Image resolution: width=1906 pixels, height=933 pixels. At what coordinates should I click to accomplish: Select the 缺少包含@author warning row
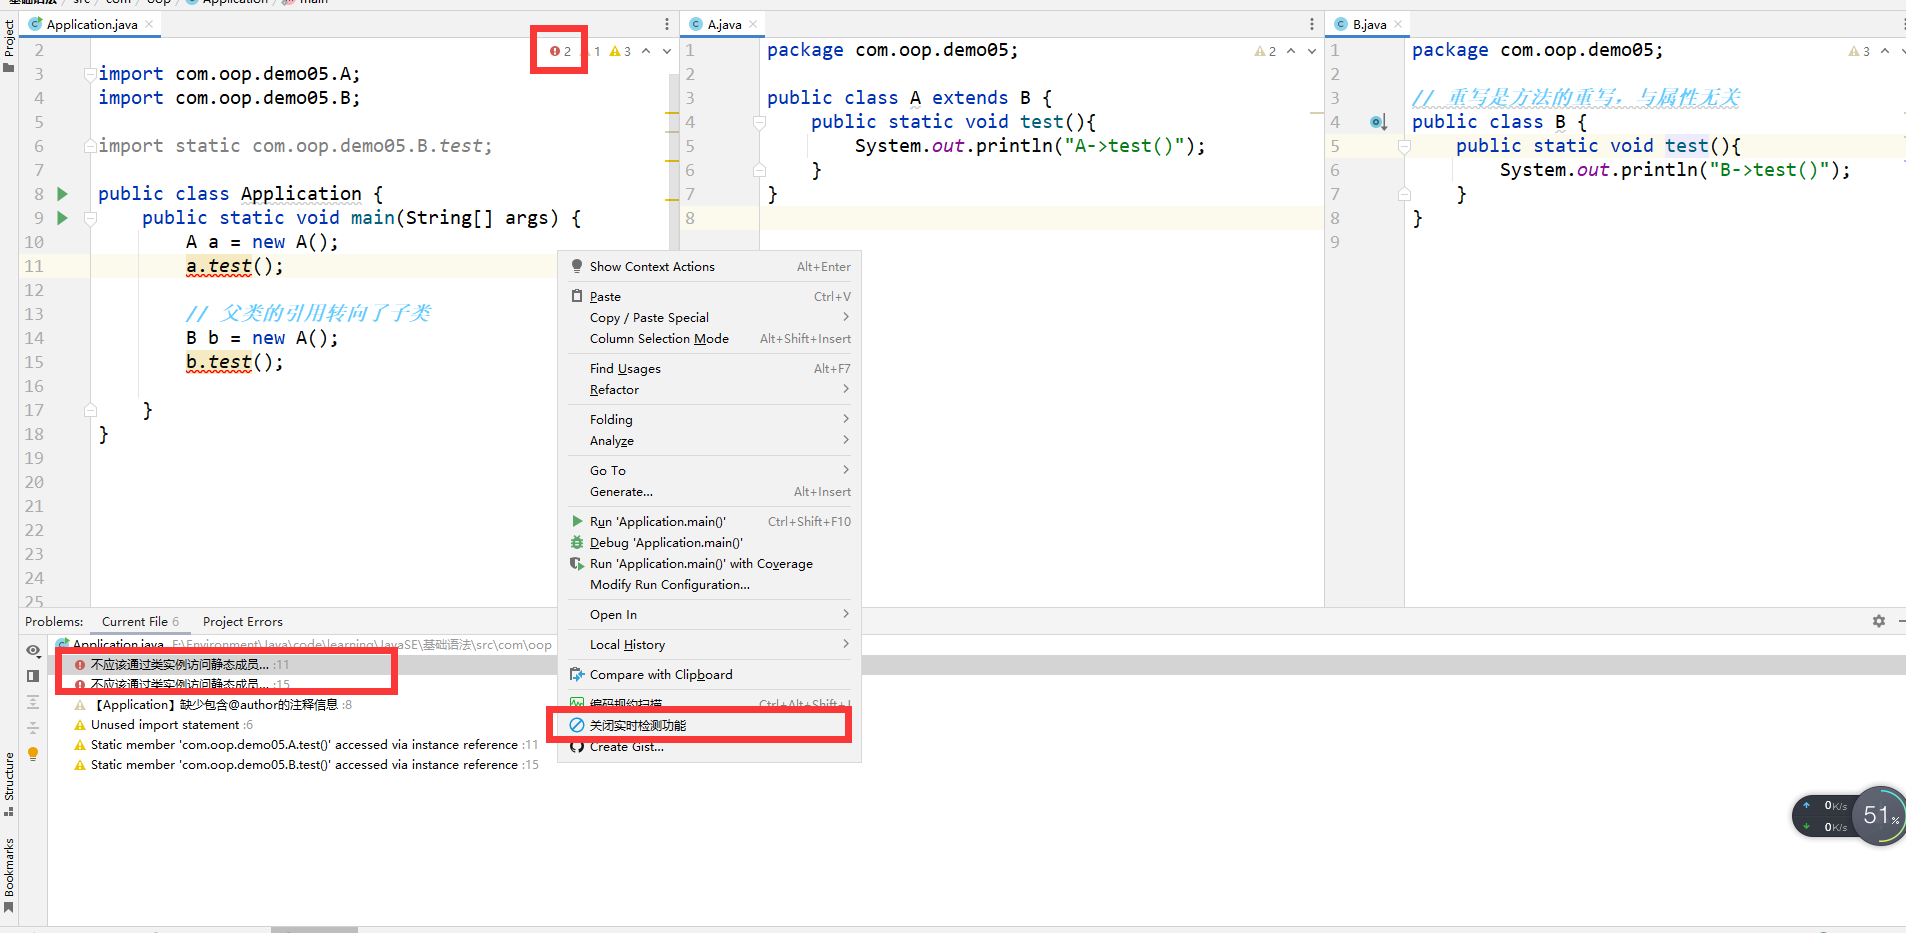tap(212, 705)
